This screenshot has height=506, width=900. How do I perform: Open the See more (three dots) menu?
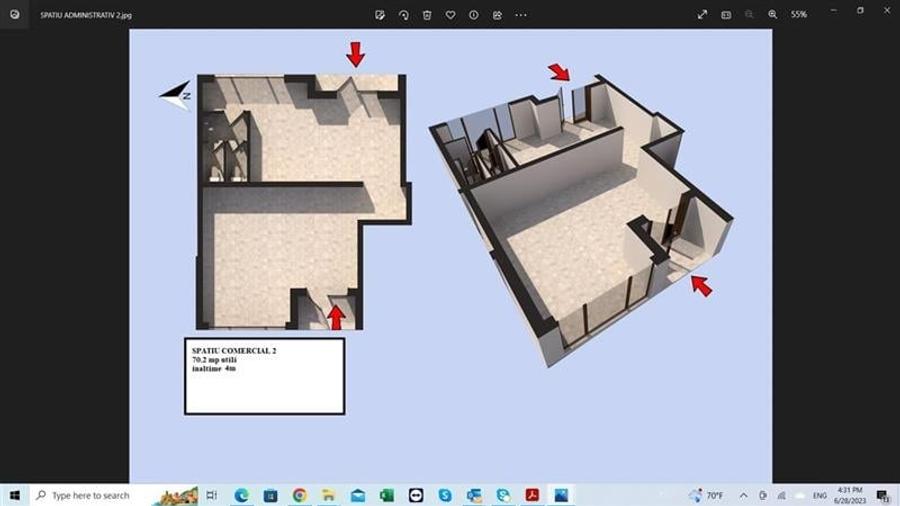pos(521,15)
